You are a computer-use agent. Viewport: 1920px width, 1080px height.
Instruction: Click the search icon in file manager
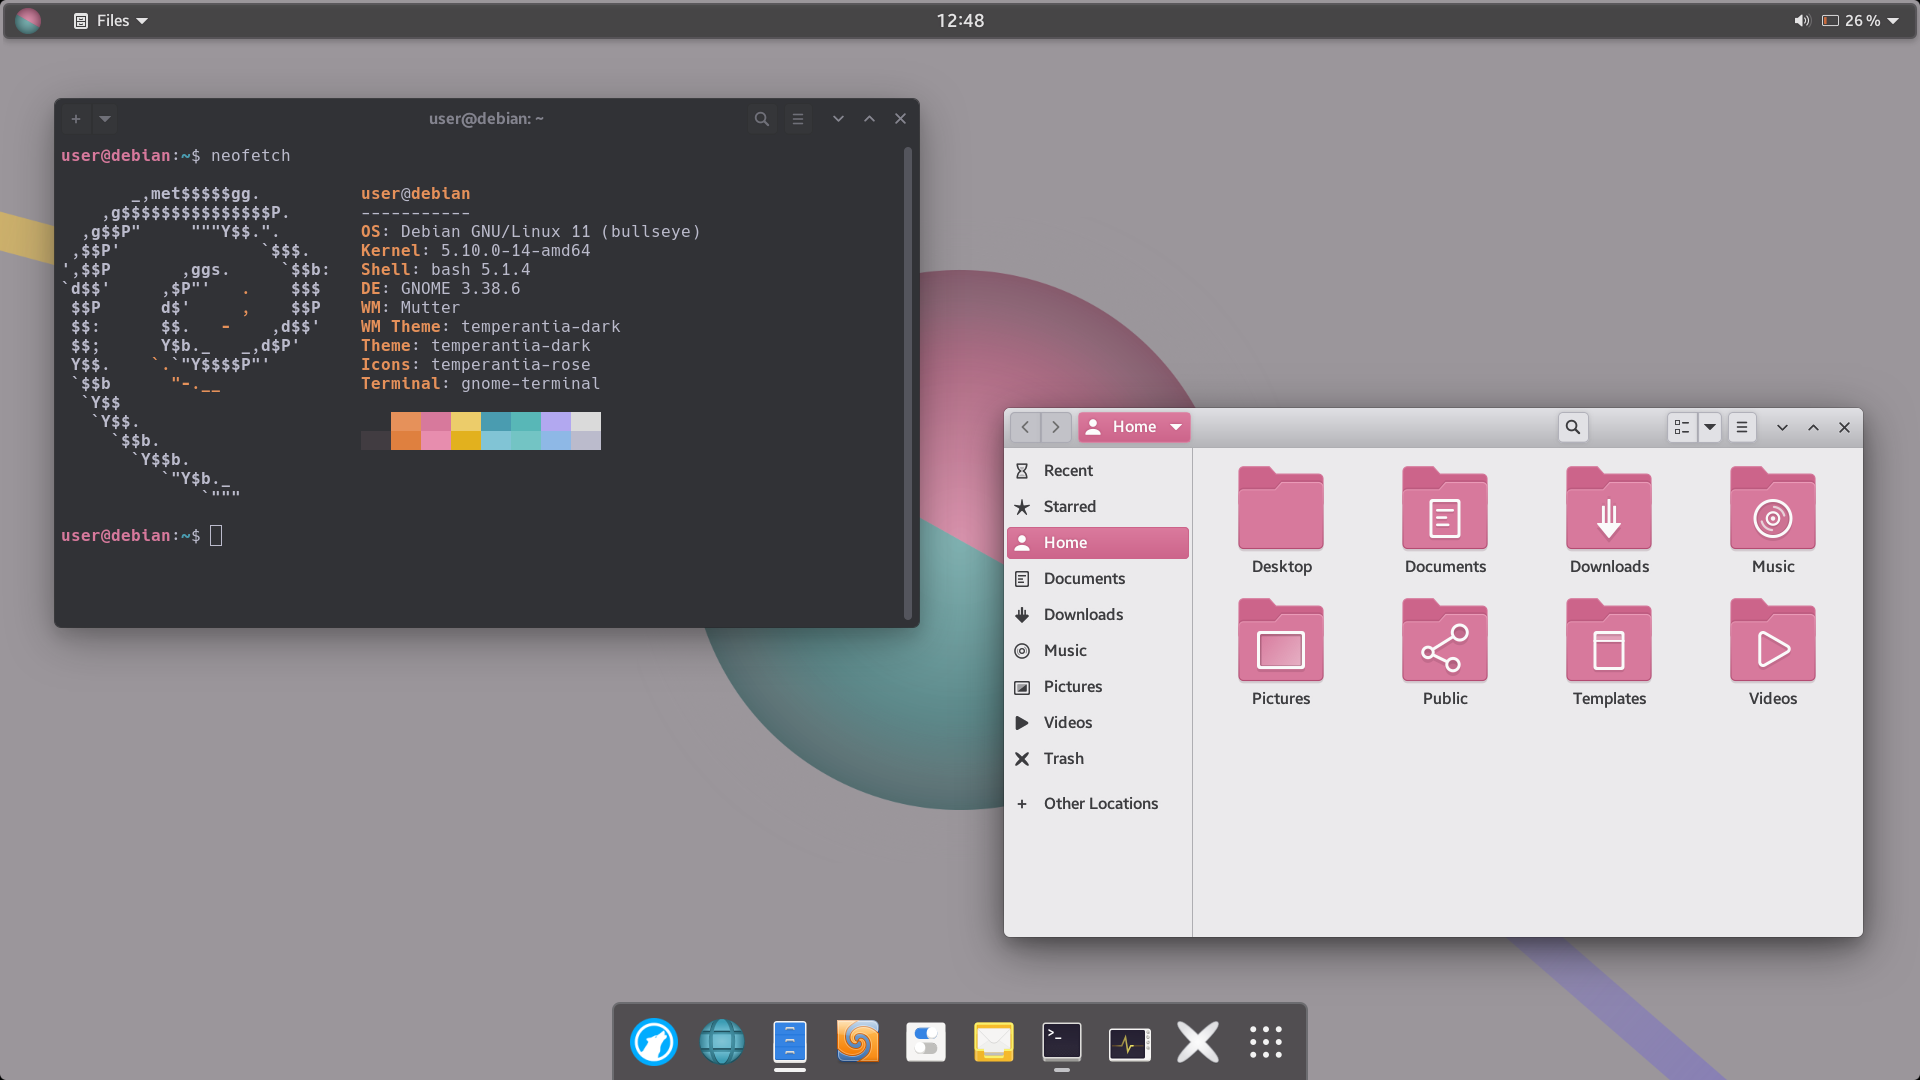coord(1572,427)
